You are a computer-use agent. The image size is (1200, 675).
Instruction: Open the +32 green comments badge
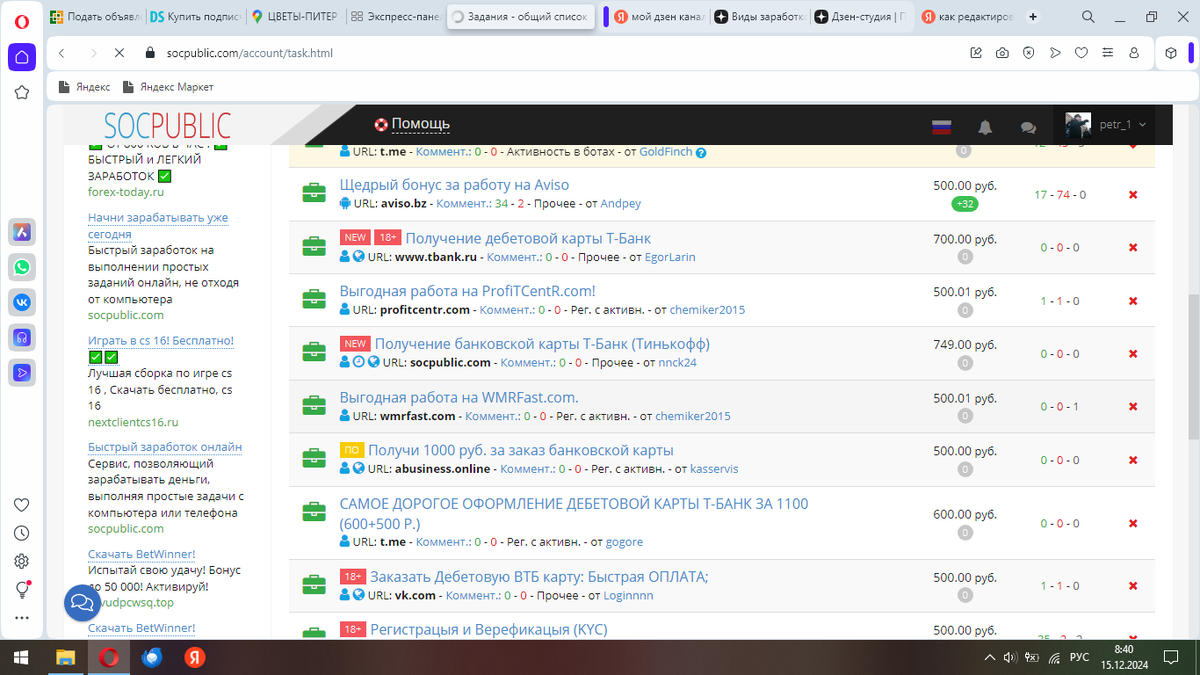click(x=964, y=204)
